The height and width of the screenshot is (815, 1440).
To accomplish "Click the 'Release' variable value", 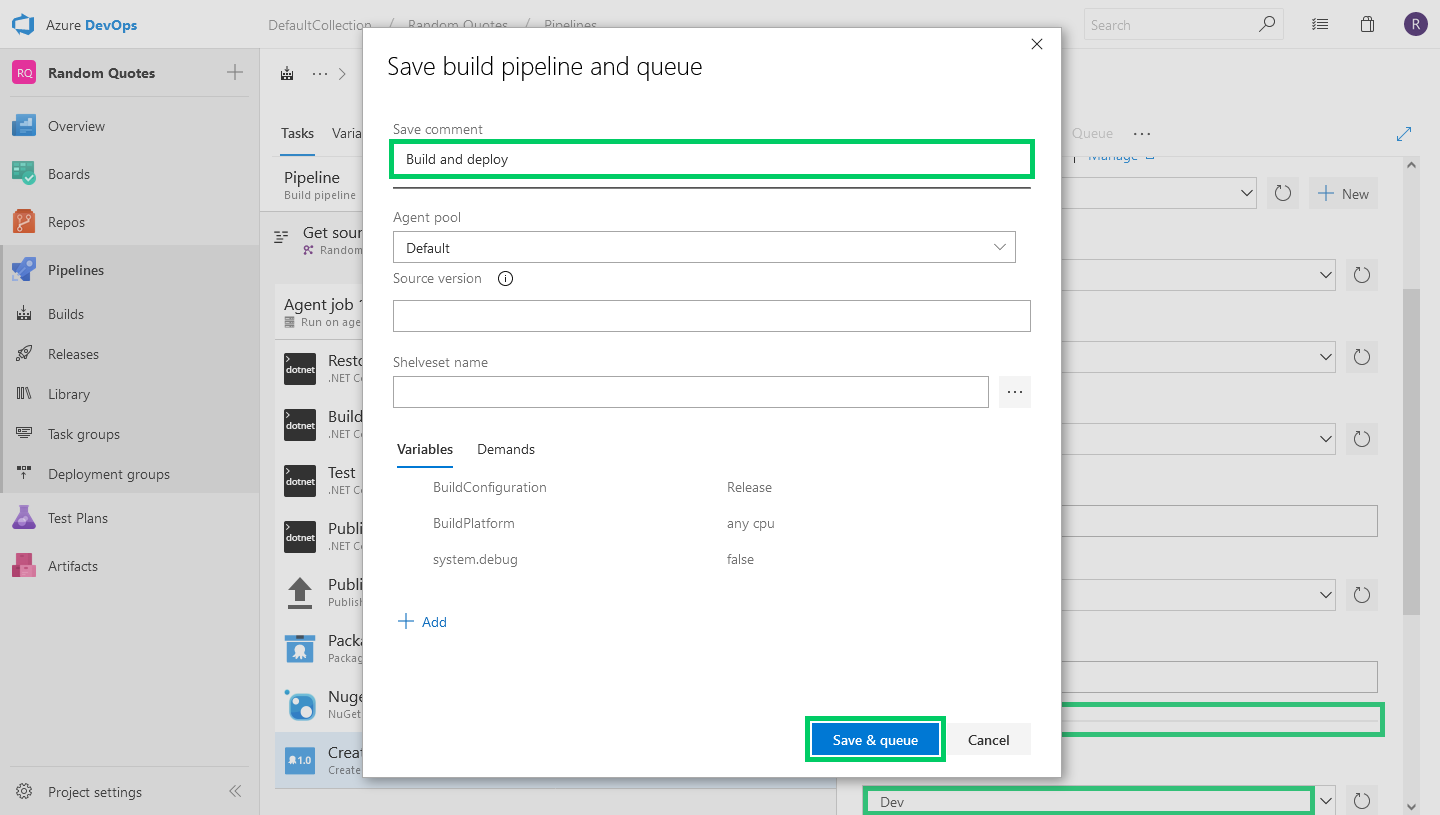I will tap(749, 488).
